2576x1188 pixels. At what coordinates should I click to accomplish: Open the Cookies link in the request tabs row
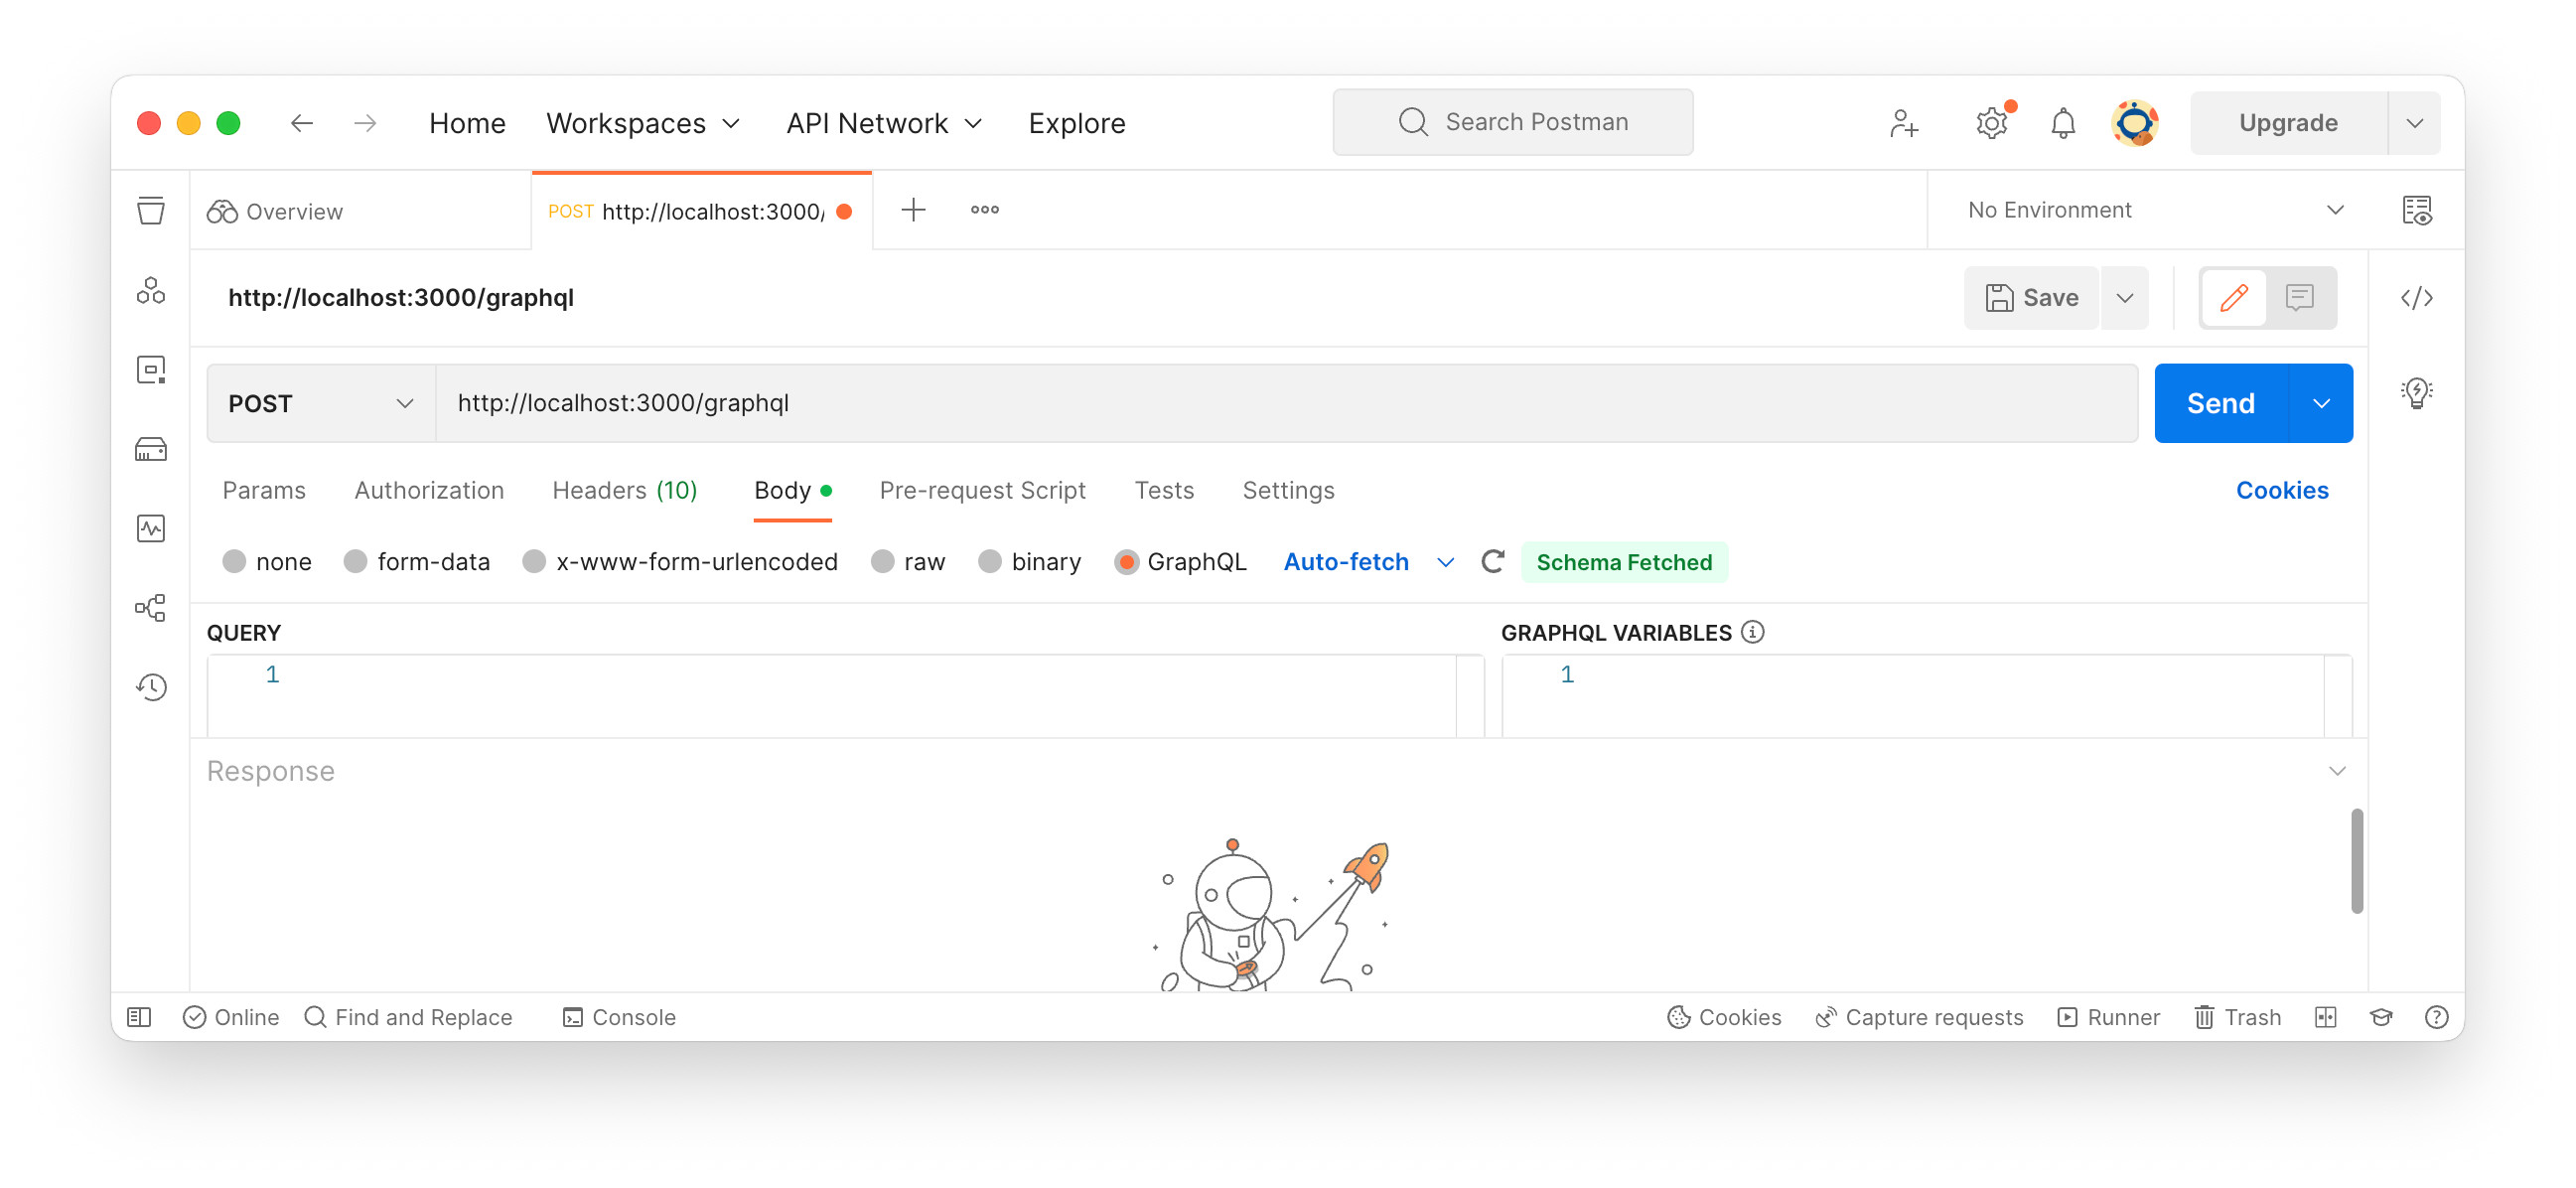point(2281,490)
